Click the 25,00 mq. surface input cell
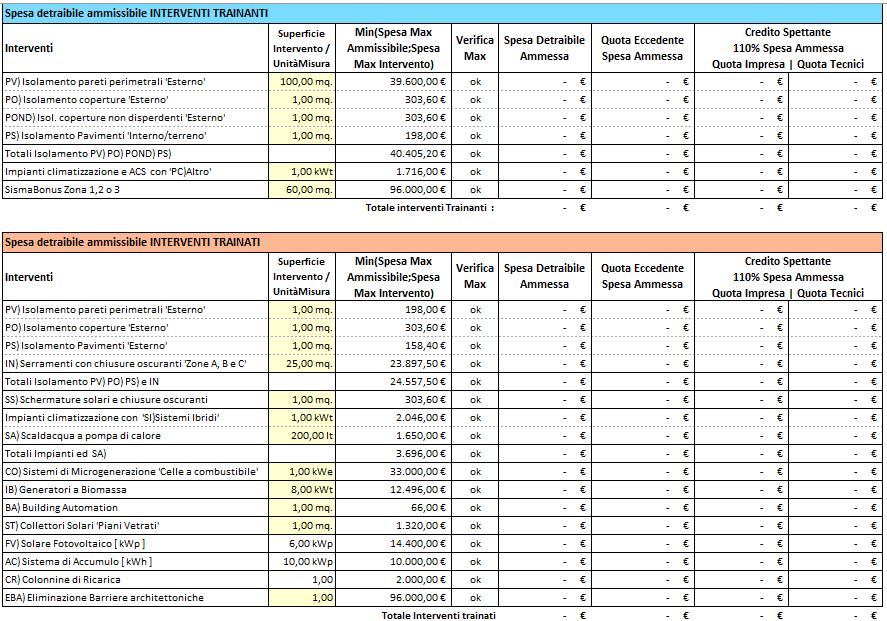The image size is (887, 621). pyautogui.click(x=302, y=364)
